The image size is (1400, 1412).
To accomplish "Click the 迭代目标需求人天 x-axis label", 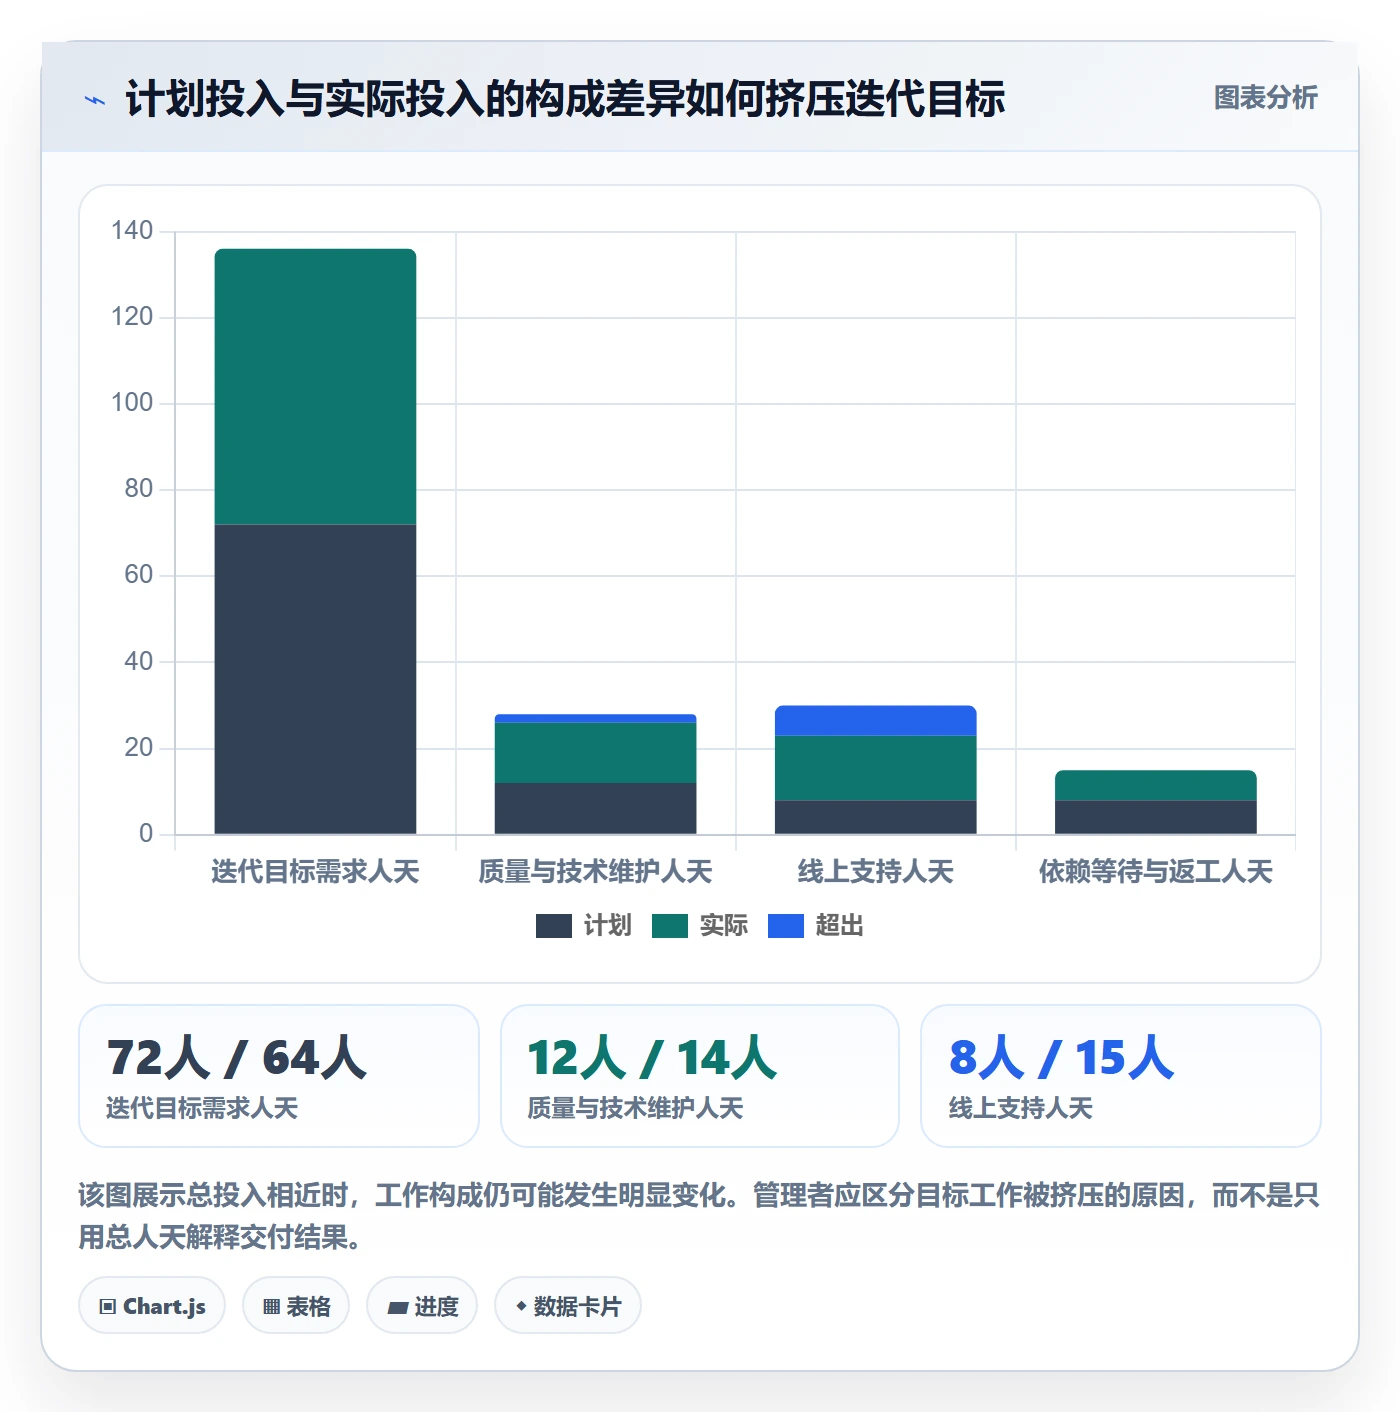I will (315, 872).
